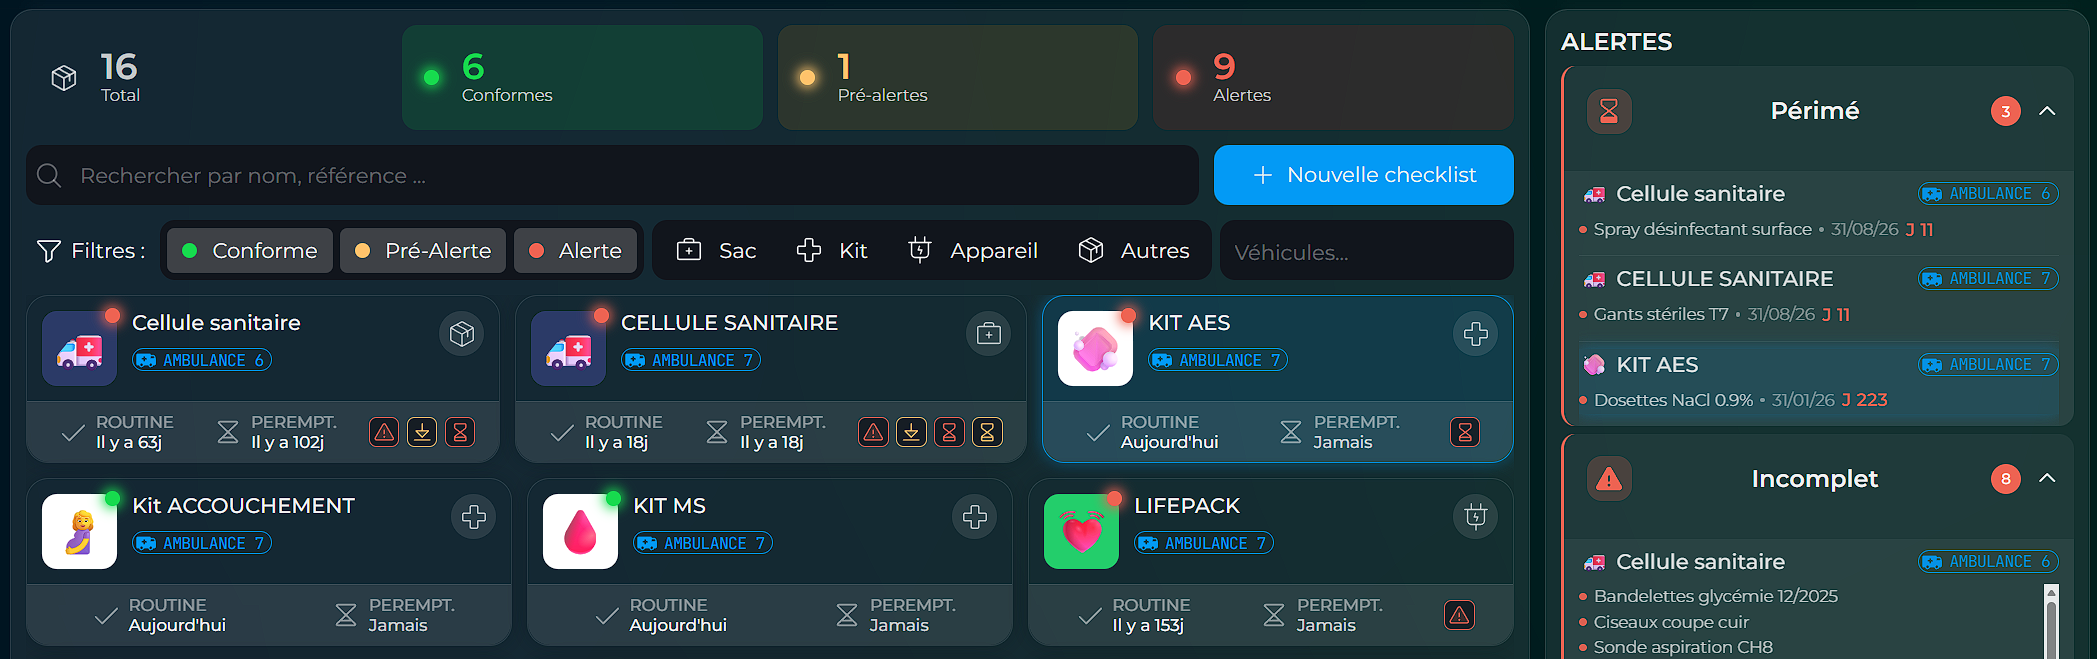Click the kit cross icon on the KIT AES card
Screen dimensions: 2097x659
pyautogui.click(x=1475, y=334)
